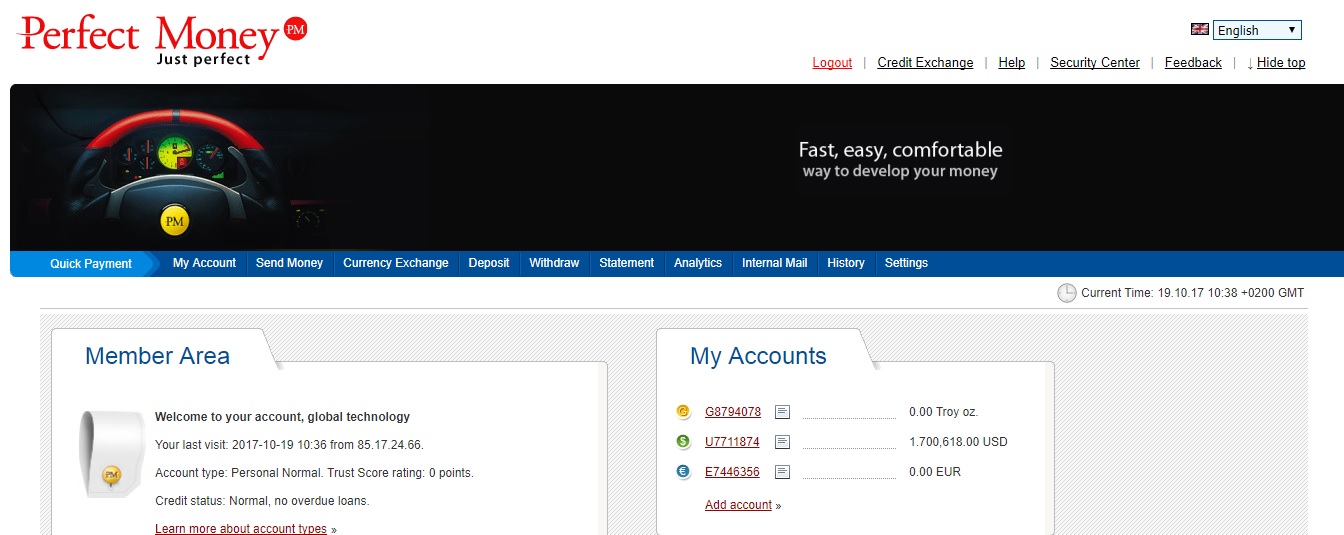Image resolution: width=1344 pixels, height=535 pixels.
Task: Click the green dollar icon for U7711874
Action: coord(683,441)
